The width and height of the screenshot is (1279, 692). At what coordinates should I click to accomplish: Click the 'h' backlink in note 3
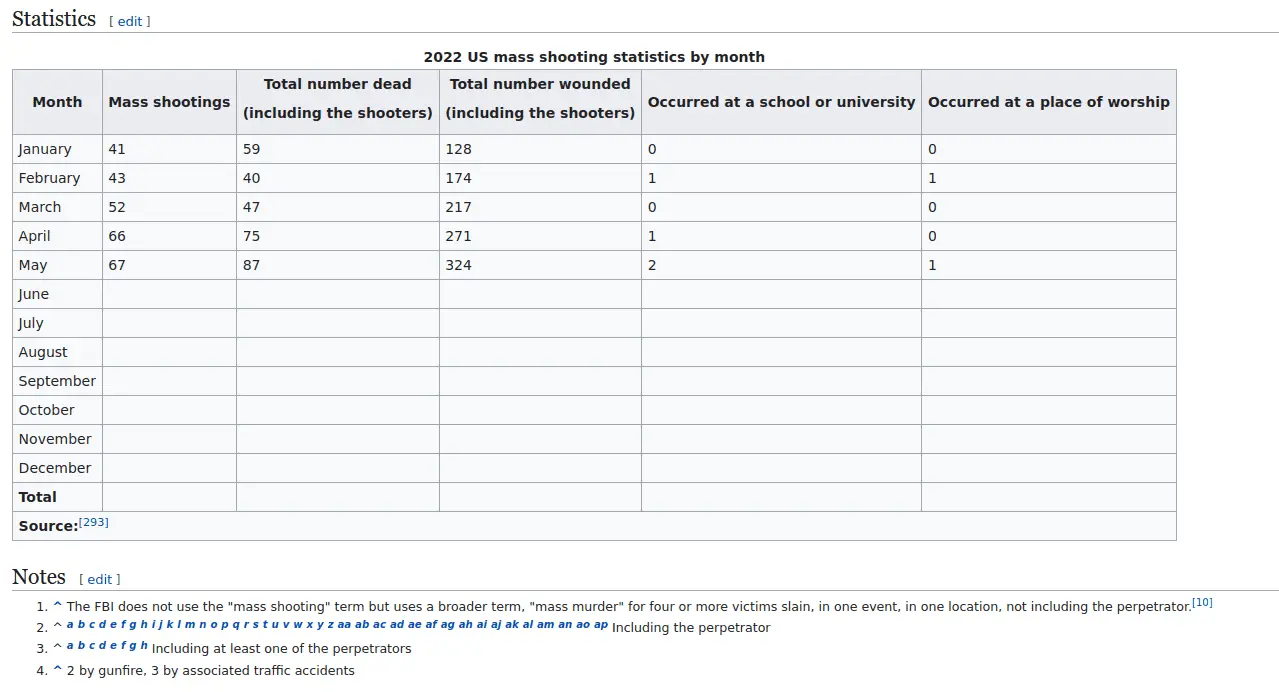(x=144, y=646)
